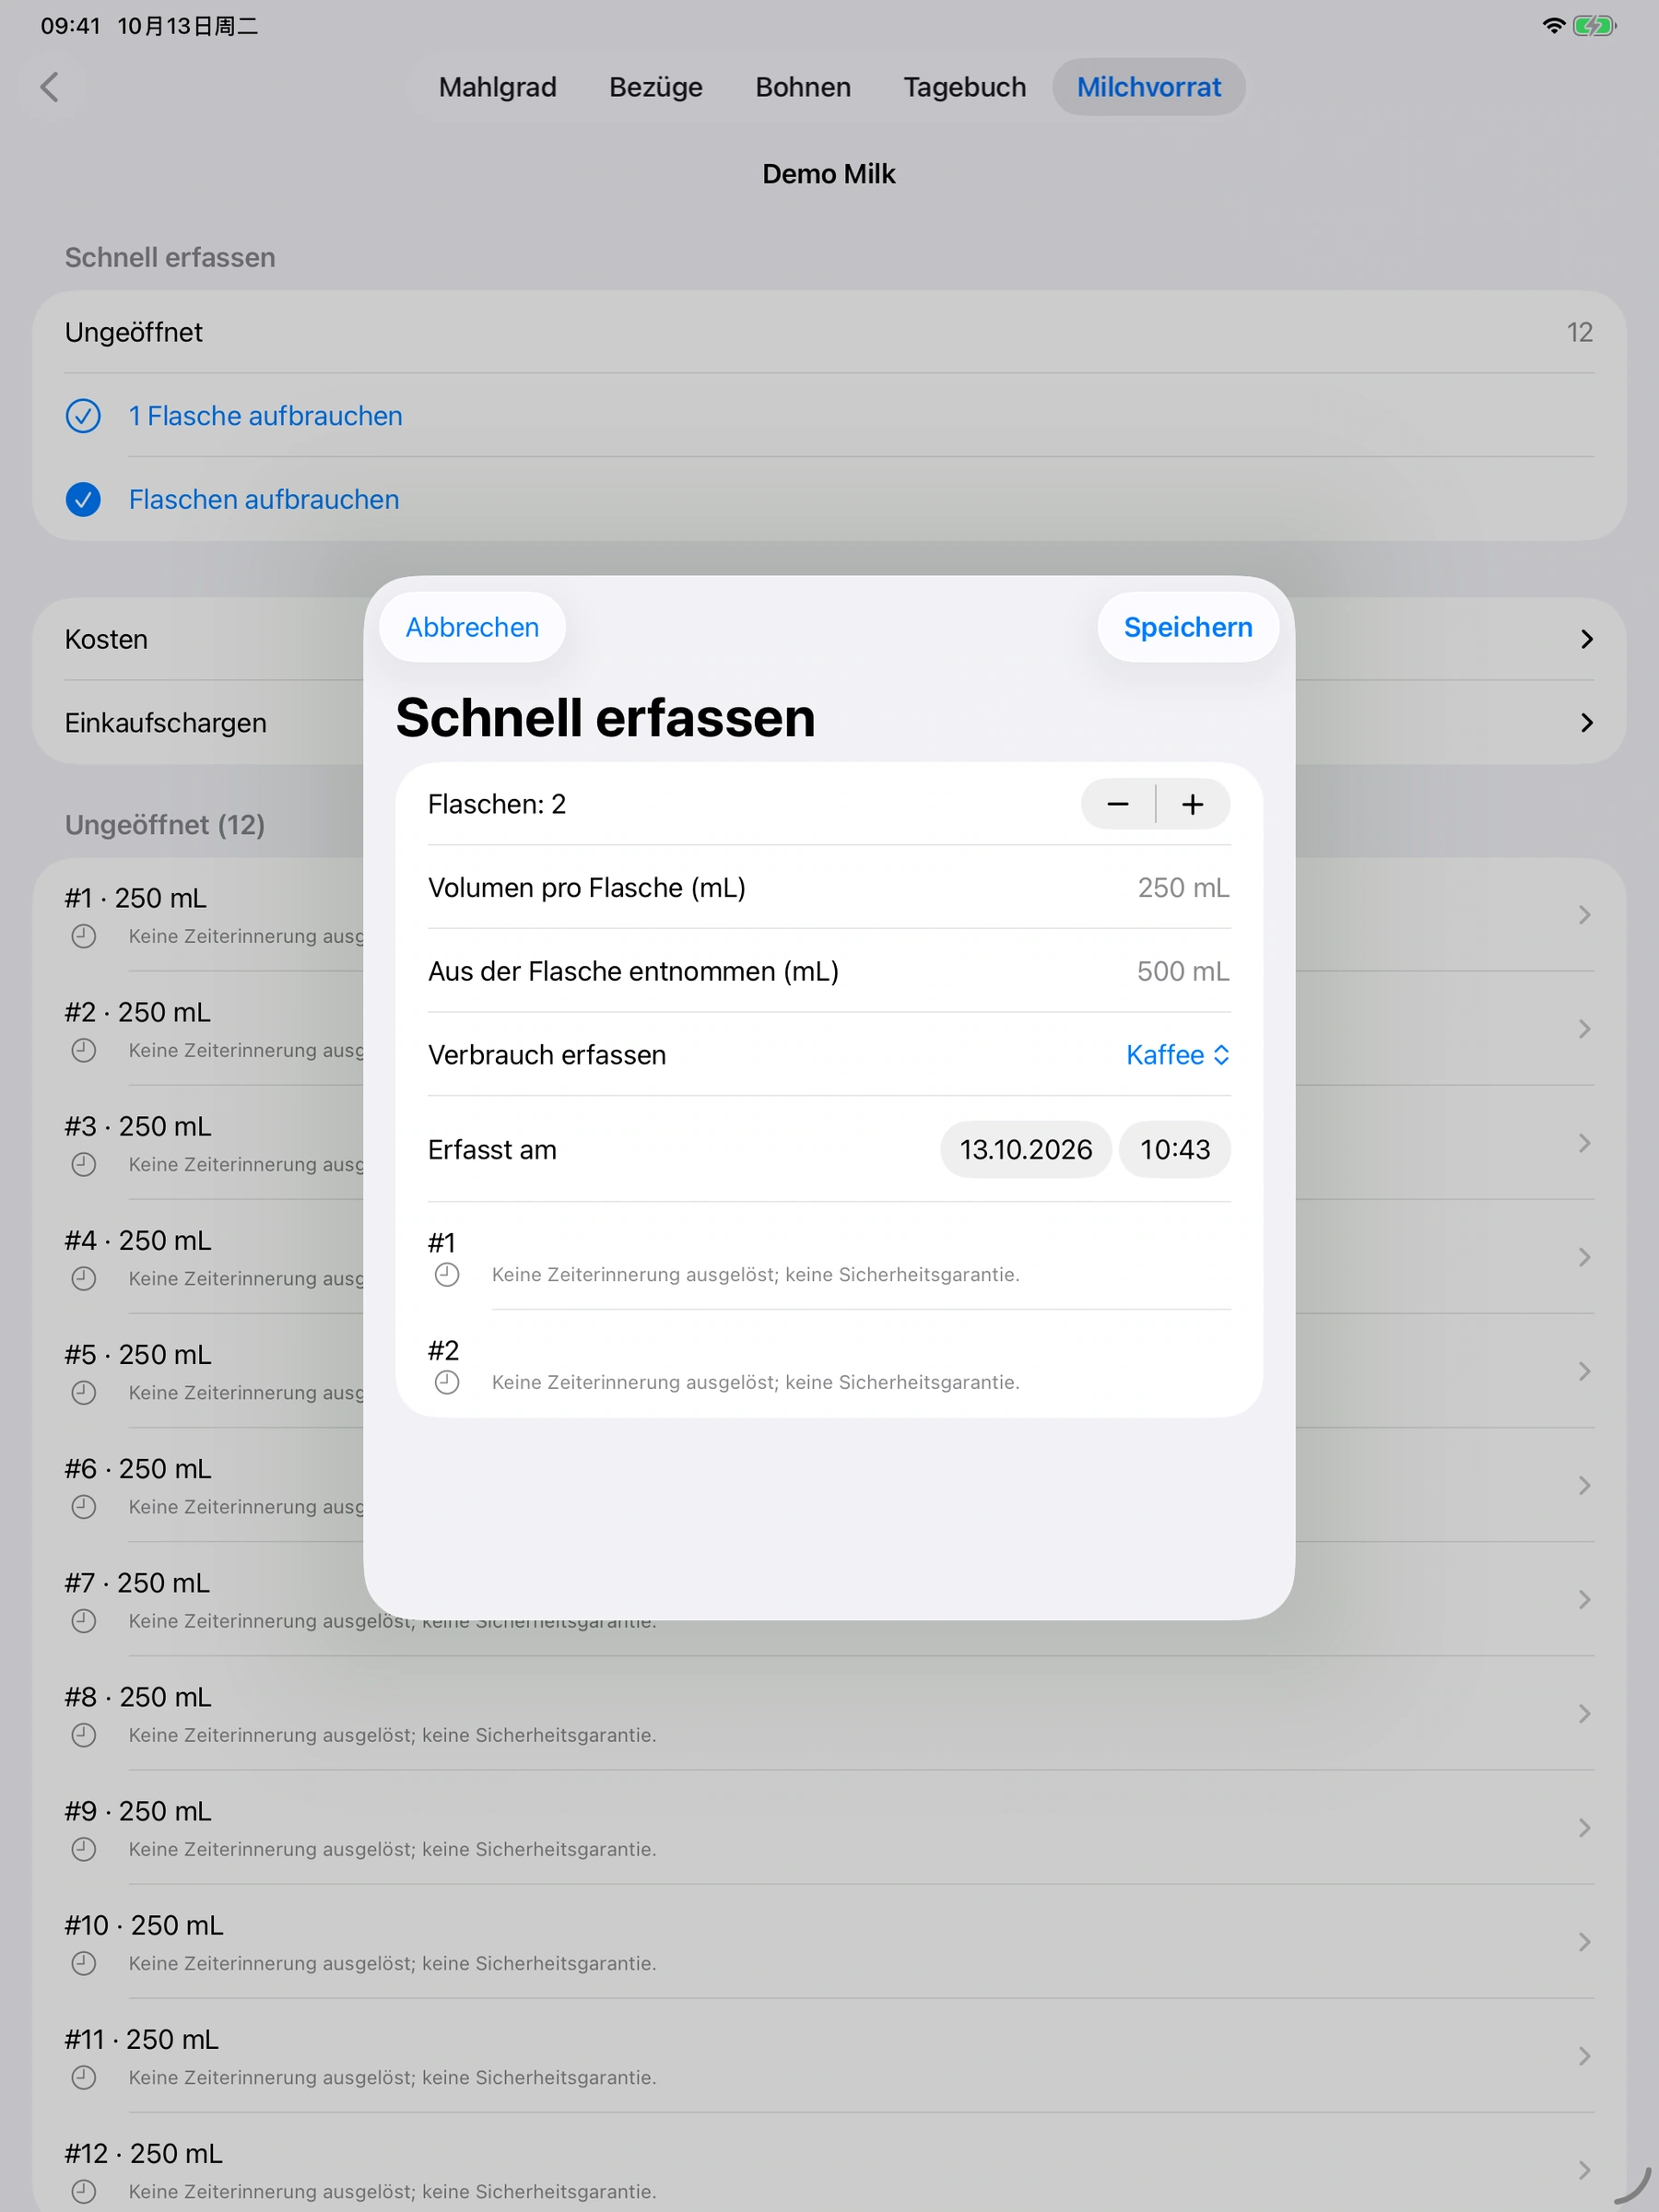
Task: Open bottle row #12 · 250 mL
Action: [829, 2170]
